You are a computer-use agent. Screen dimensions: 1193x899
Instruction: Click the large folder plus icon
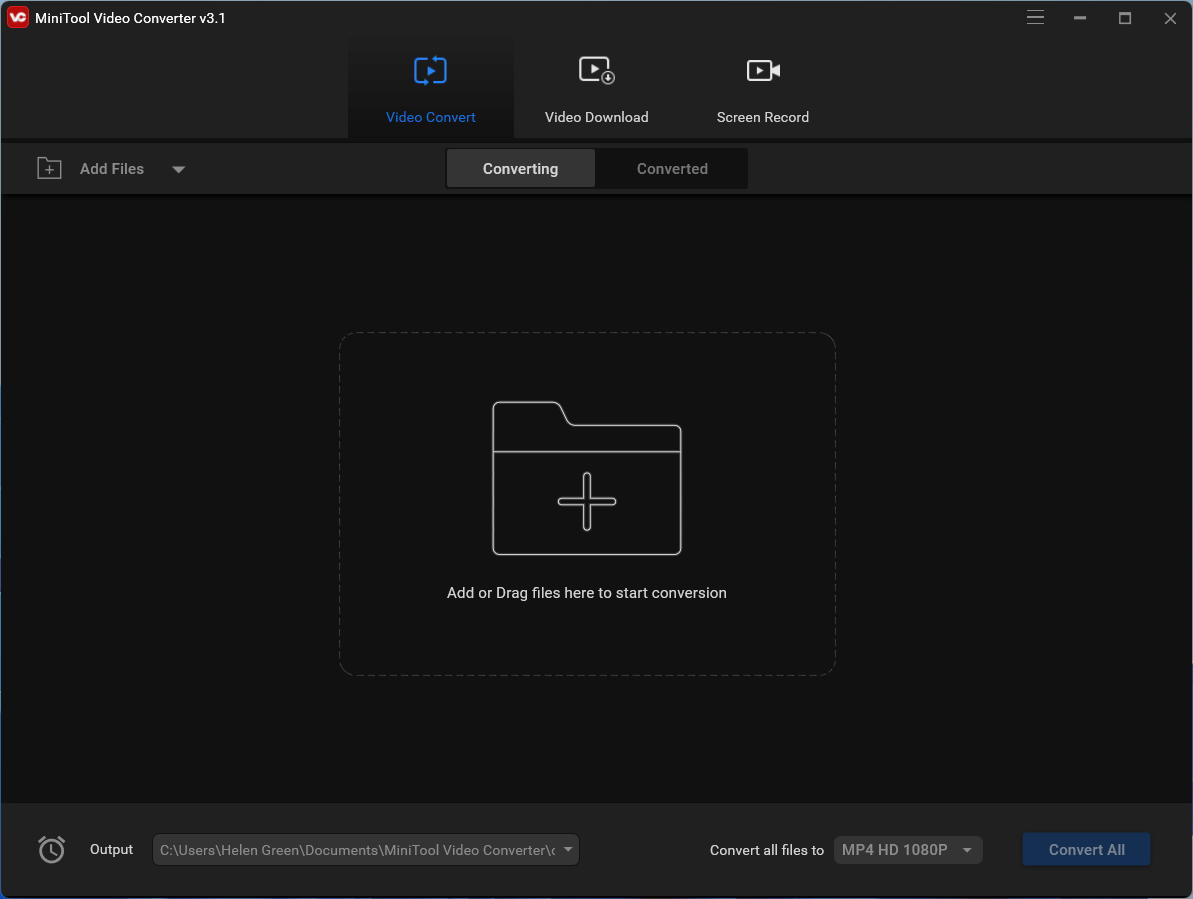[587, 478]
